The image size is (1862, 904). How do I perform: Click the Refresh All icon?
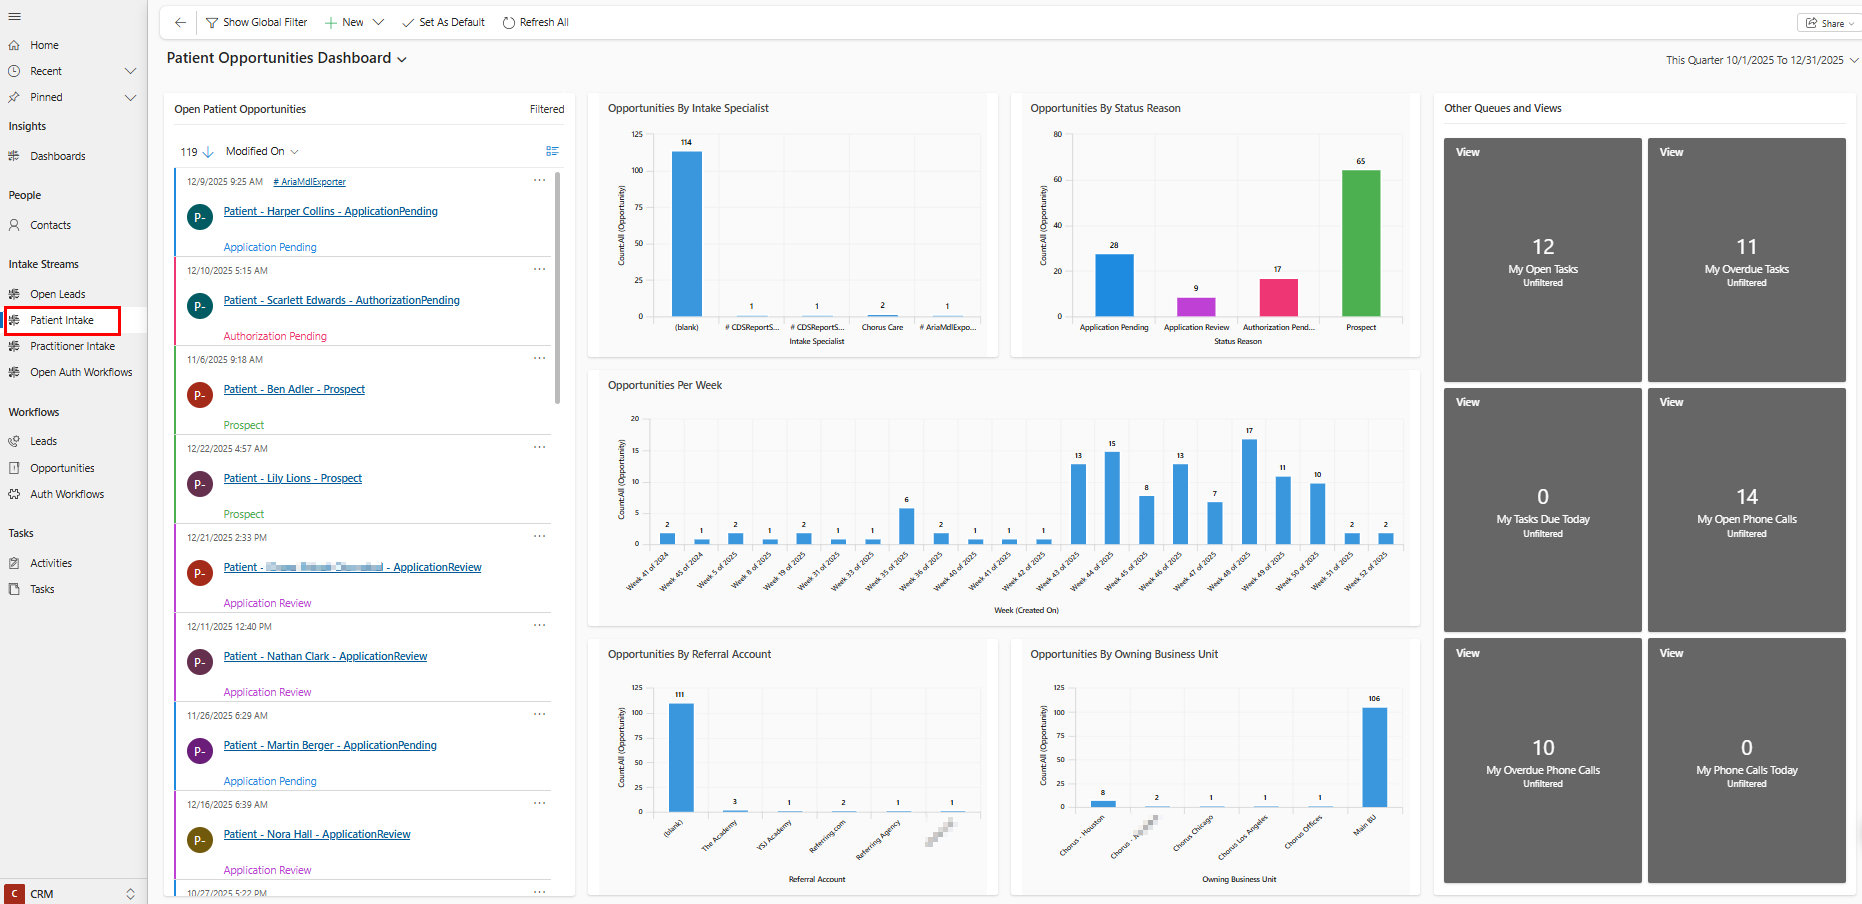[509, 22]
